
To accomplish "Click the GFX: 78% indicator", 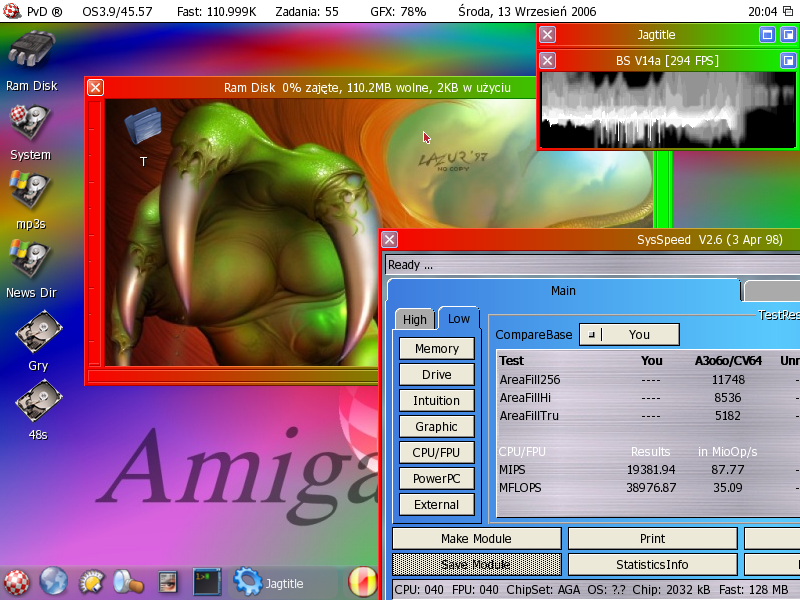I will pos(398,11).
